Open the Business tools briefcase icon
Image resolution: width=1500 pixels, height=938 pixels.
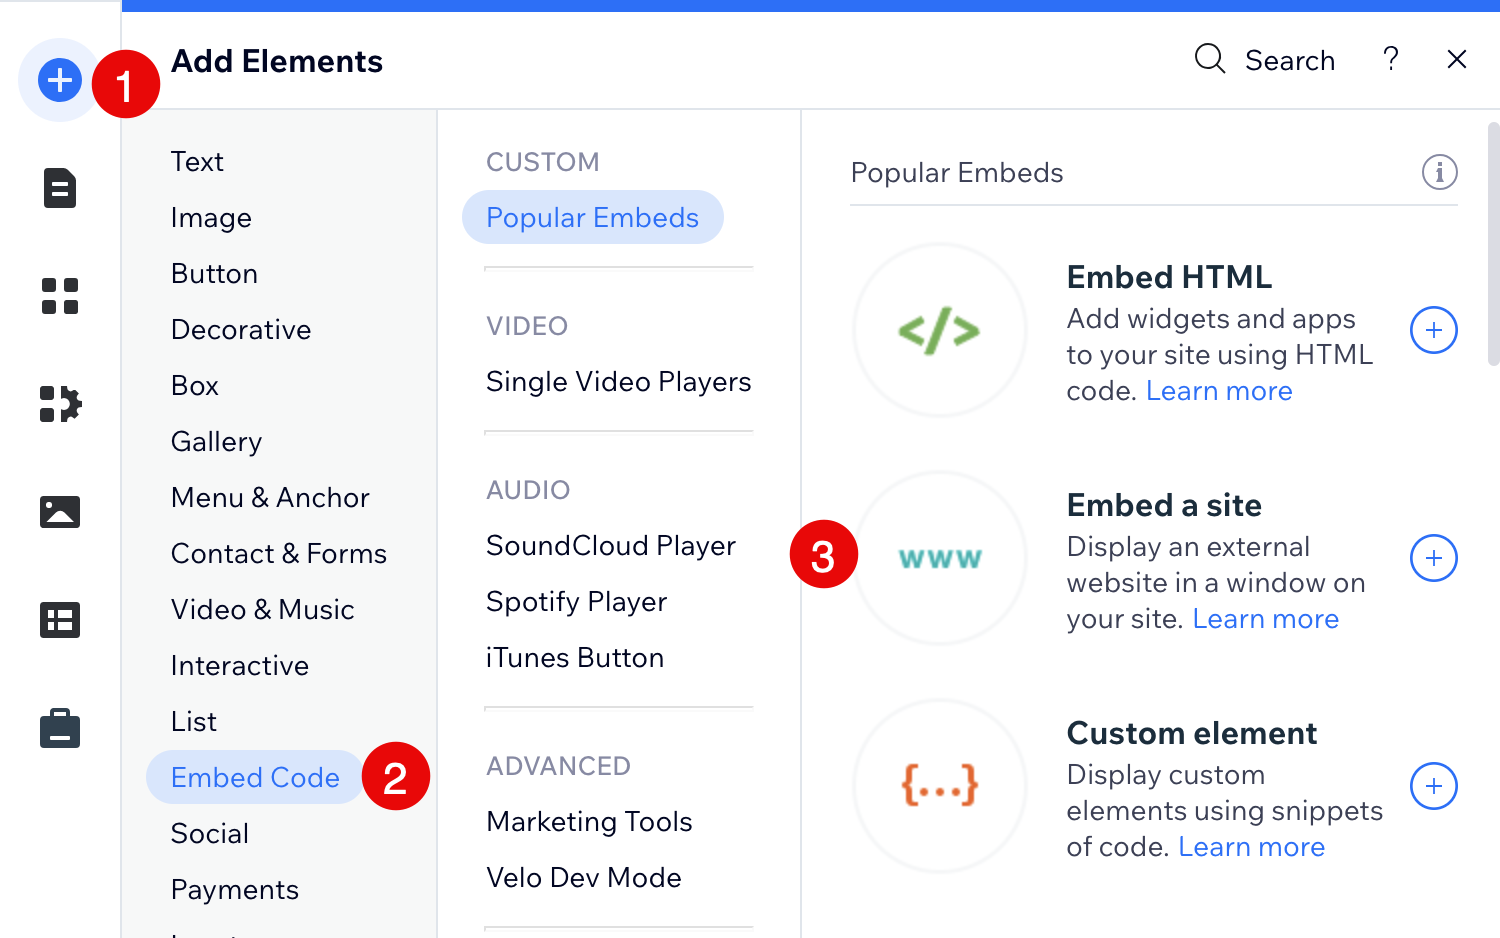60,728
